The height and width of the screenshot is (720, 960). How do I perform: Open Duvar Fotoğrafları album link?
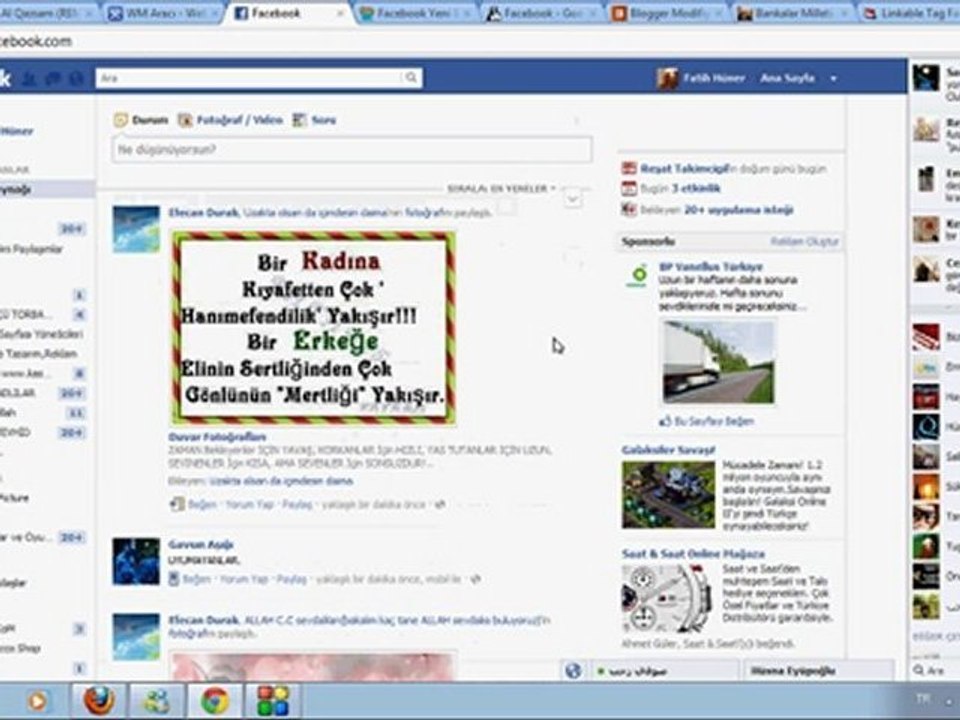(217, 437)
